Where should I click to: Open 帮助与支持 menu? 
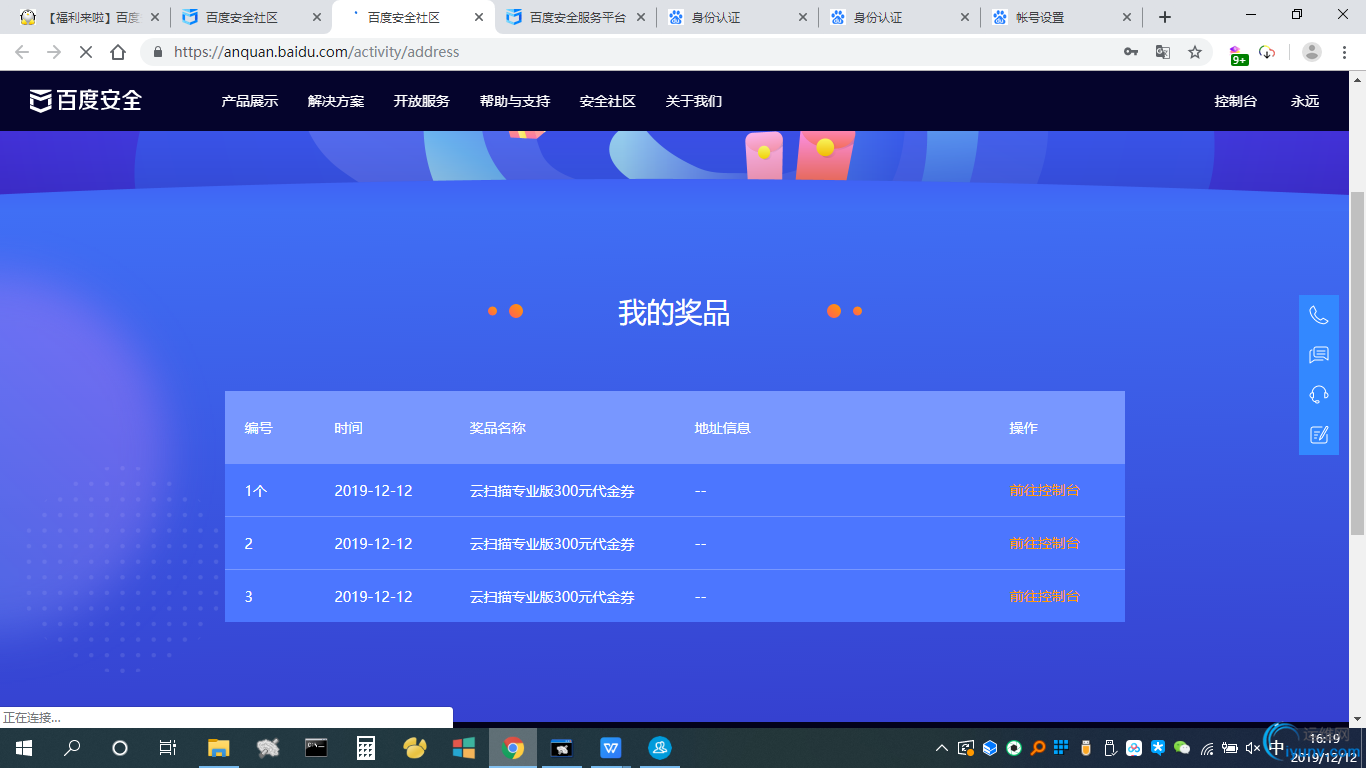point(515,101)
